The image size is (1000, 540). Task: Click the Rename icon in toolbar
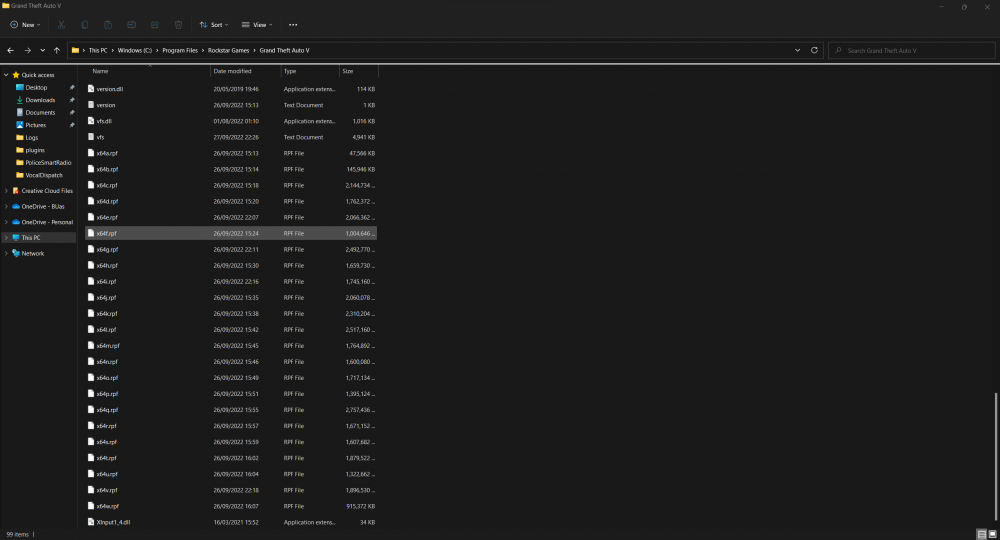tap(131, 25)
